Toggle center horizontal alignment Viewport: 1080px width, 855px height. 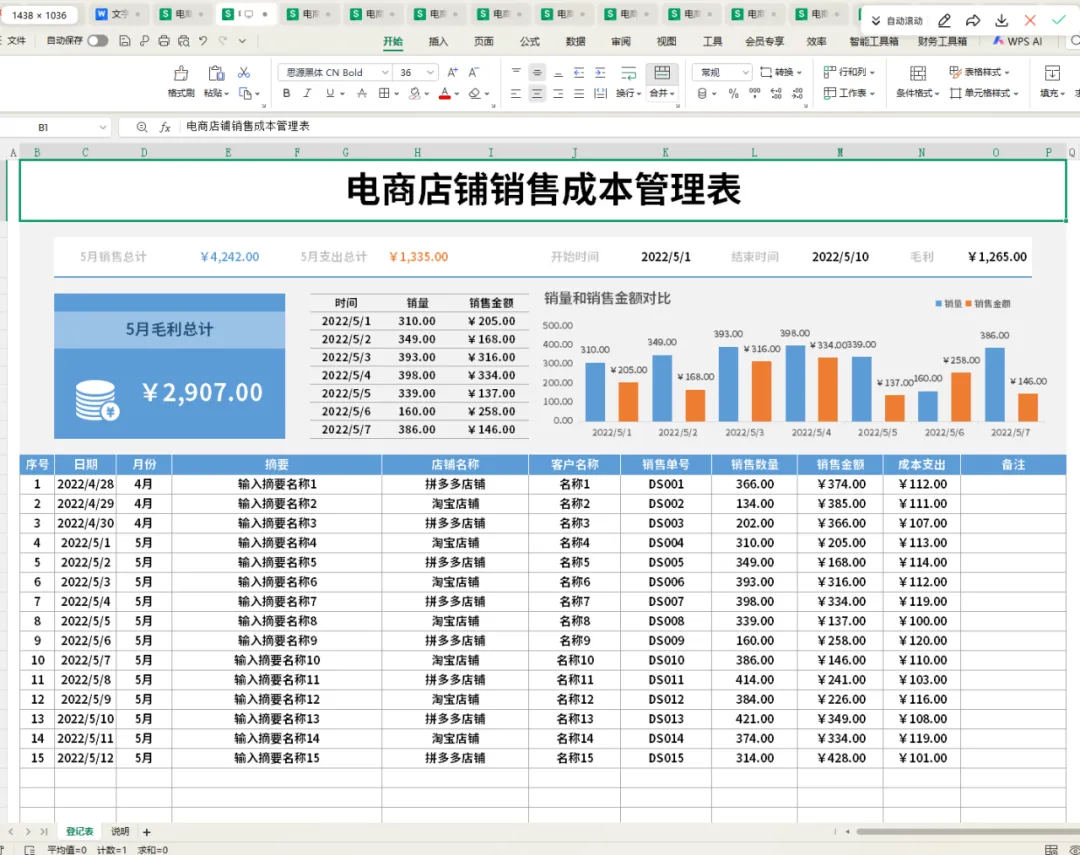tap(537, 93)
